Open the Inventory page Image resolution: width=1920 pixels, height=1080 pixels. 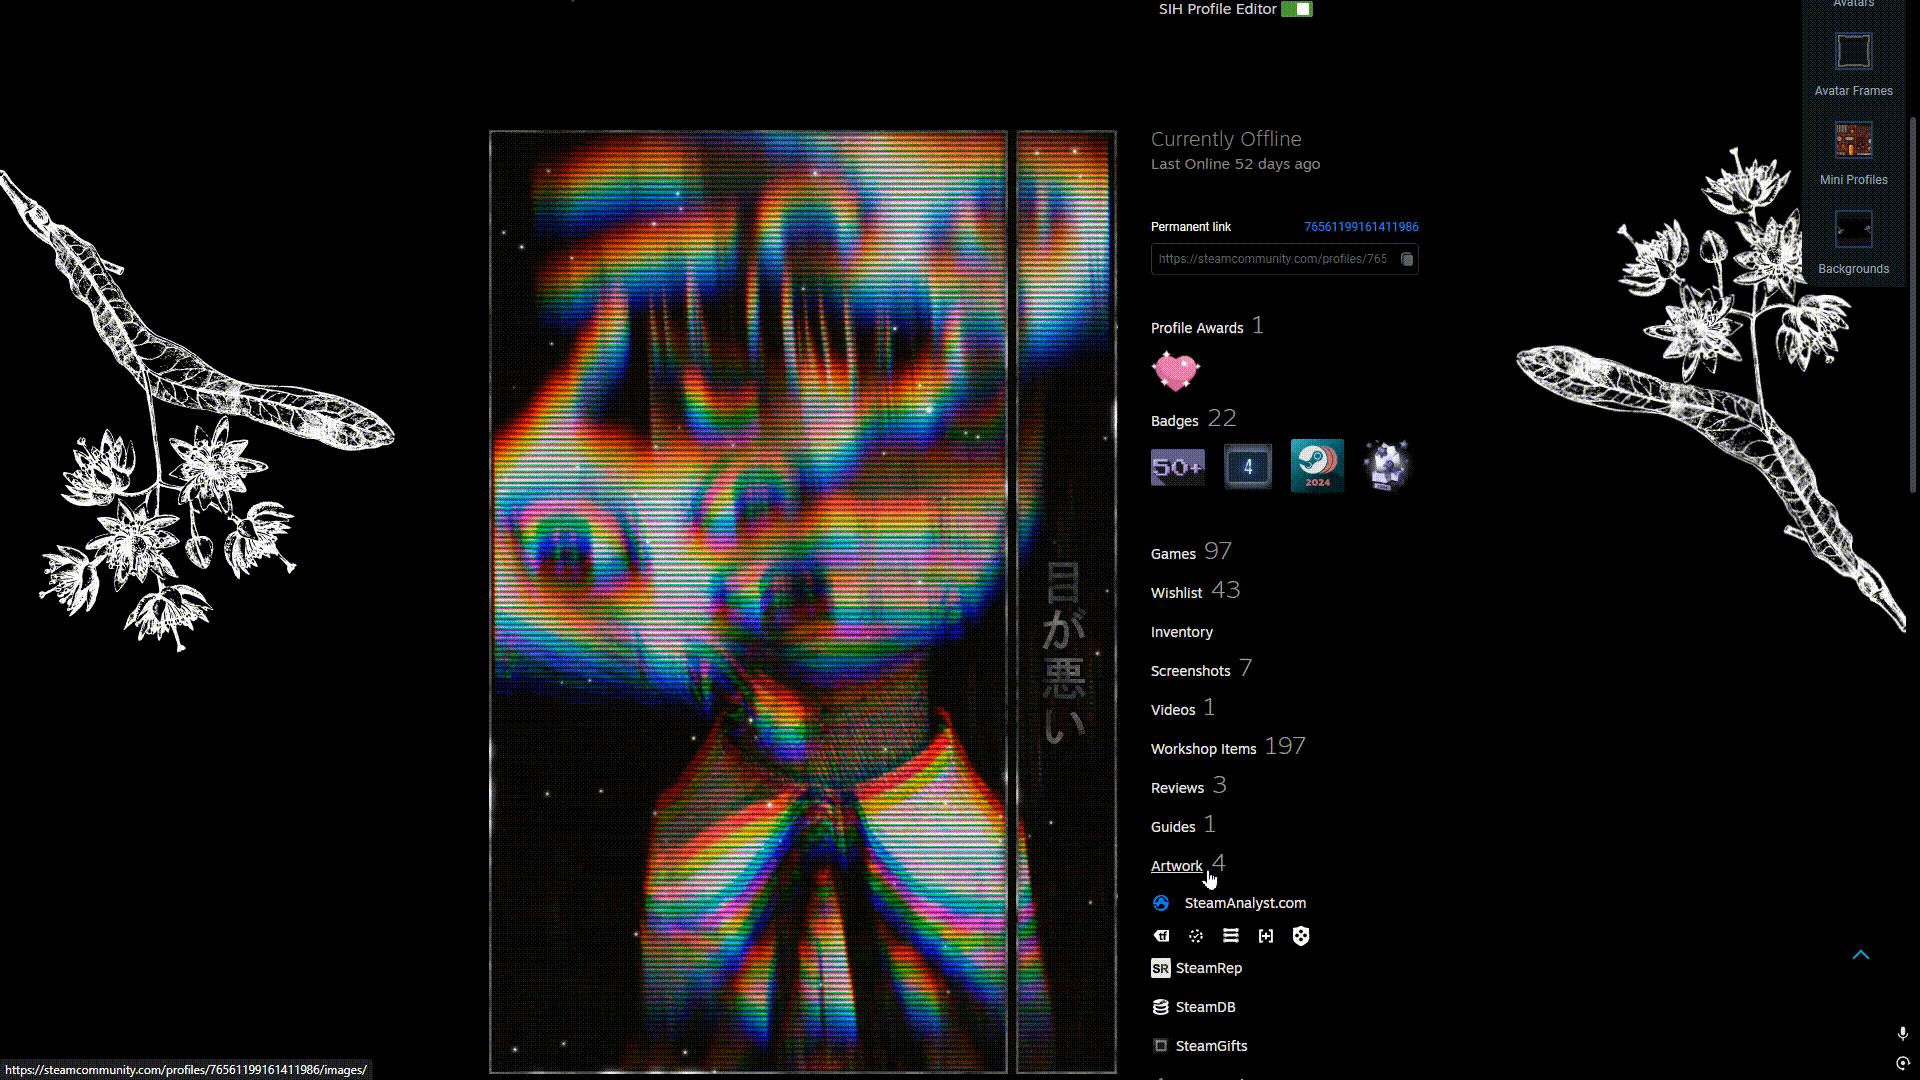pos(1182,632)
